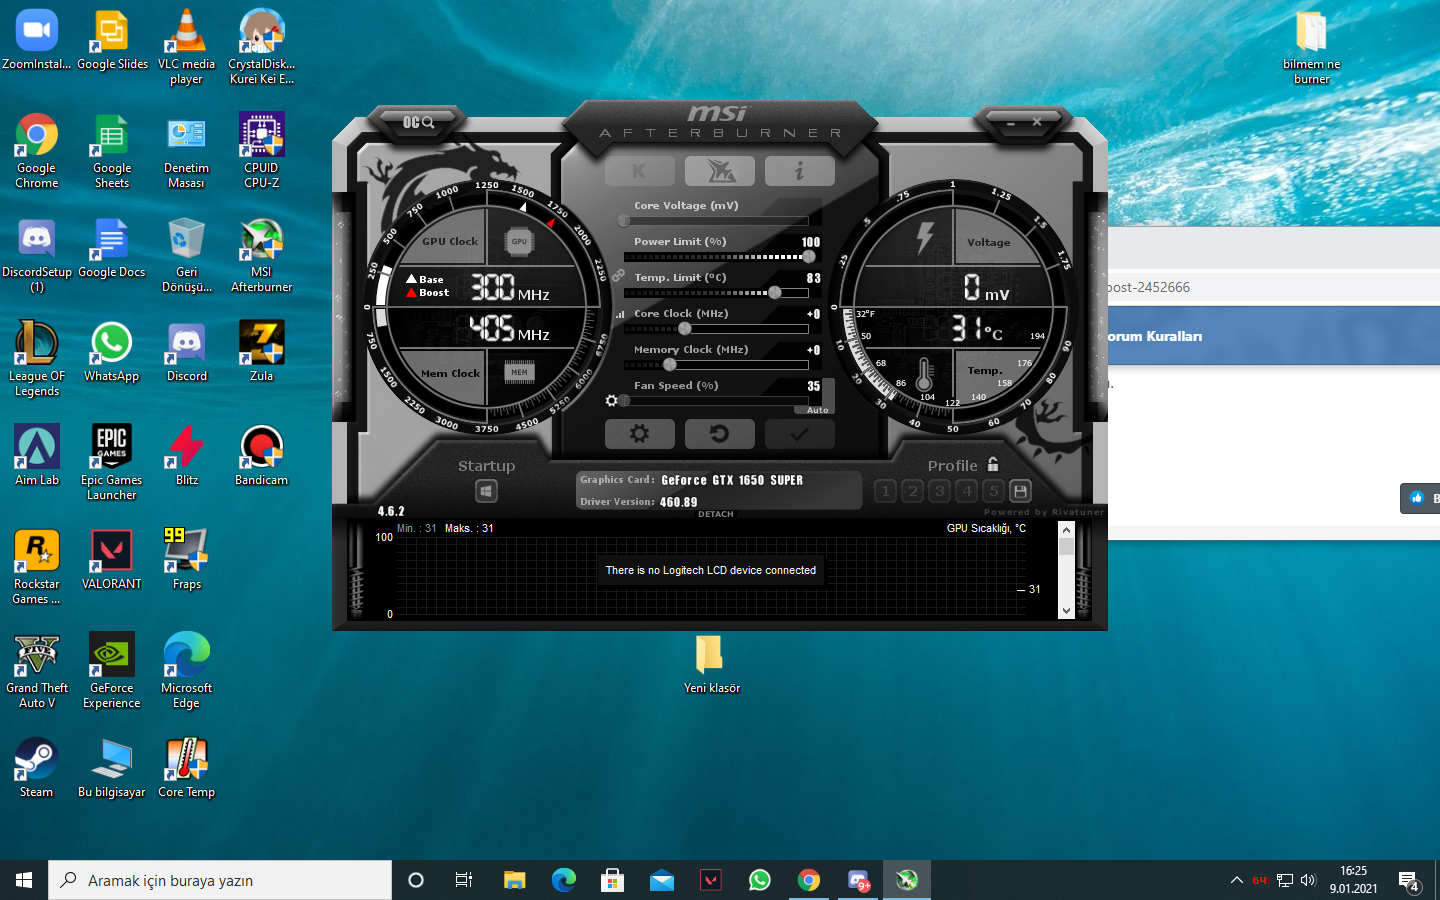Enable Auto fan speed mode
1440x900 pixels.
click(x=817, y=410)
